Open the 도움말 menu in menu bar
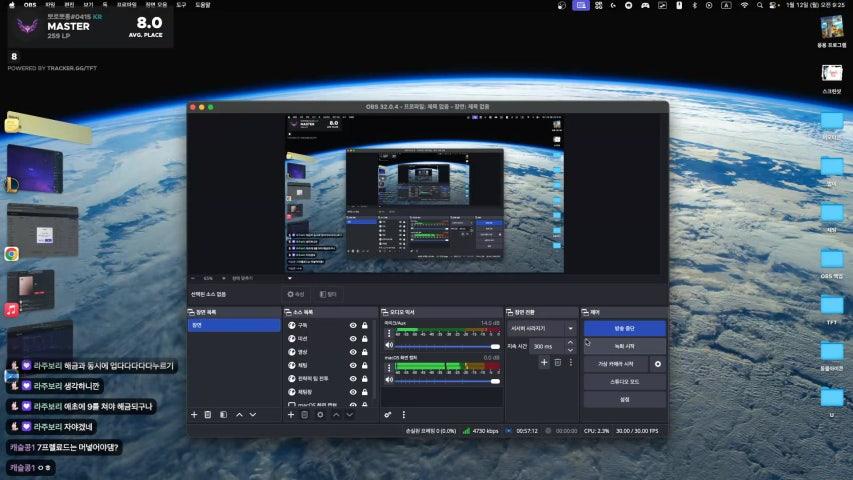The width and height of the screenshot is (853, 480). click(203, 5)
